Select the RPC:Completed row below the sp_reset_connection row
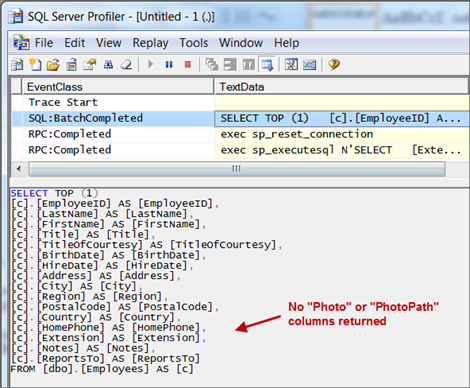470x388 pixels. pos(240,150)
